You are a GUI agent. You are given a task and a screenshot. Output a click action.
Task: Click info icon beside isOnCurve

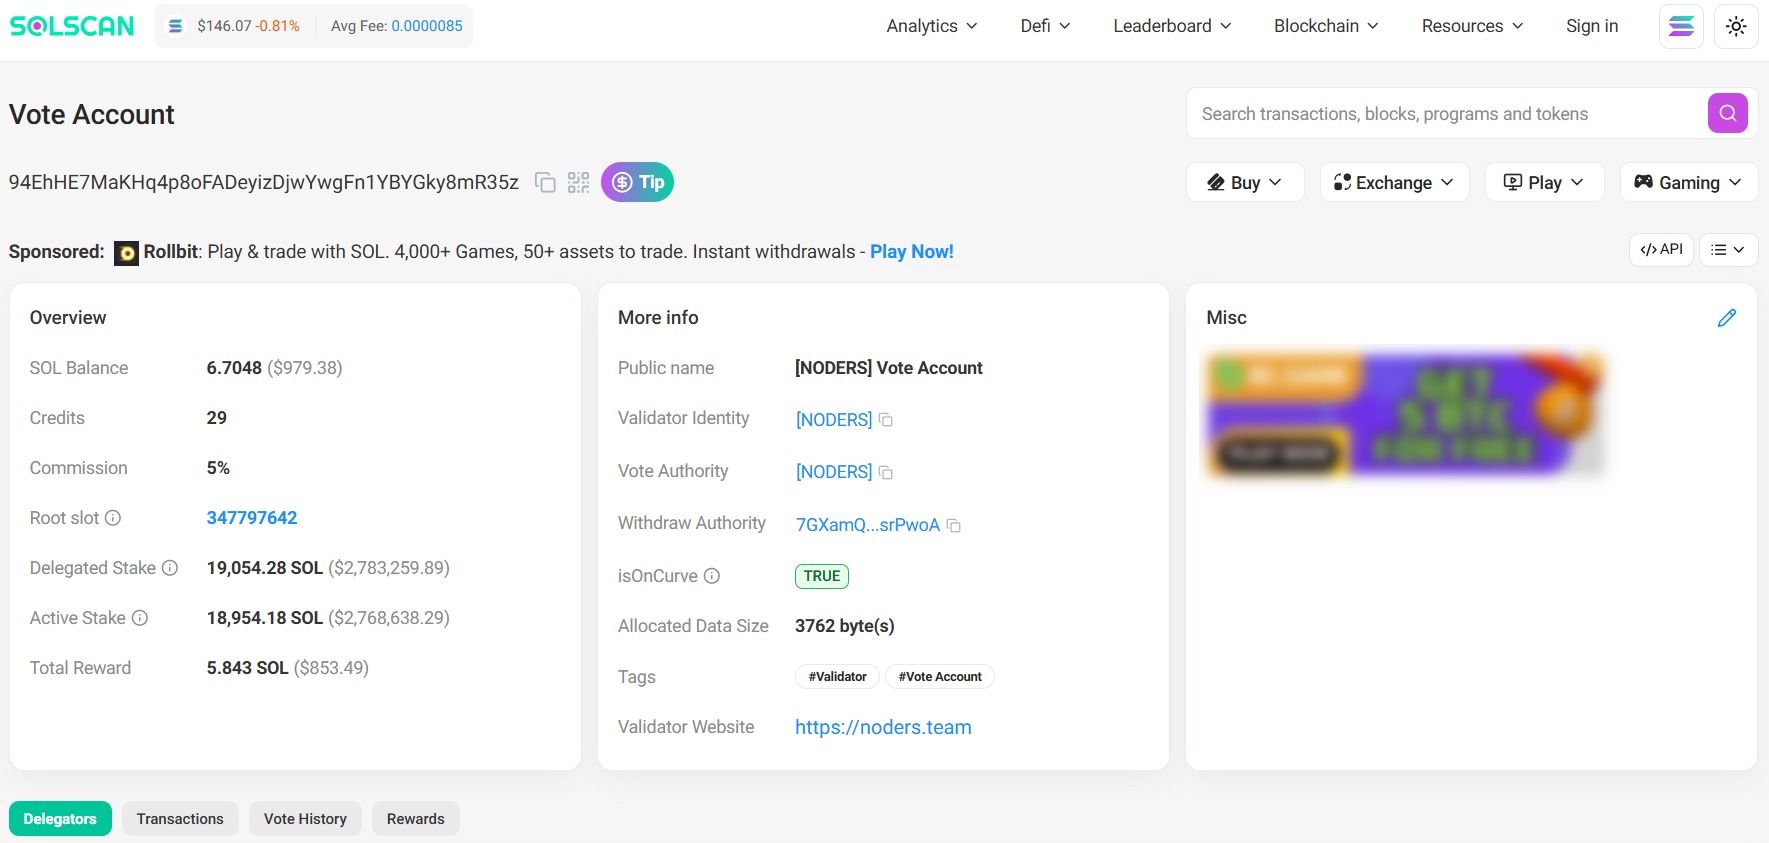(712, 576)
